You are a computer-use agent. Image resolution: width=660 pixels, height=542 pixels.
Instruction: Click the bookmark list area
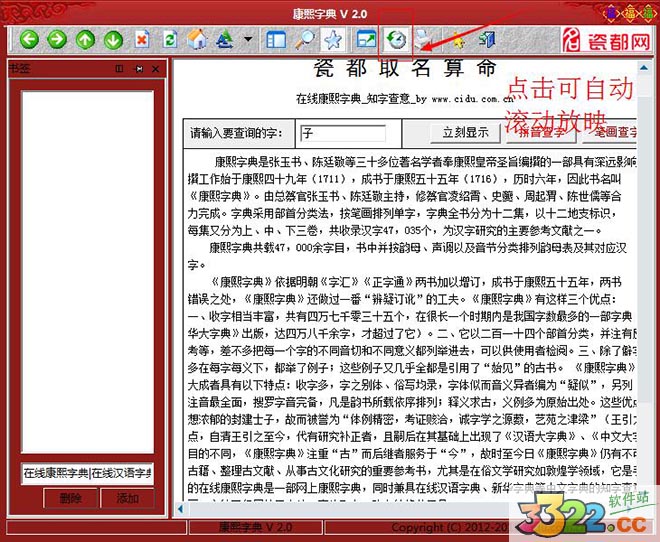coord(88,272)
